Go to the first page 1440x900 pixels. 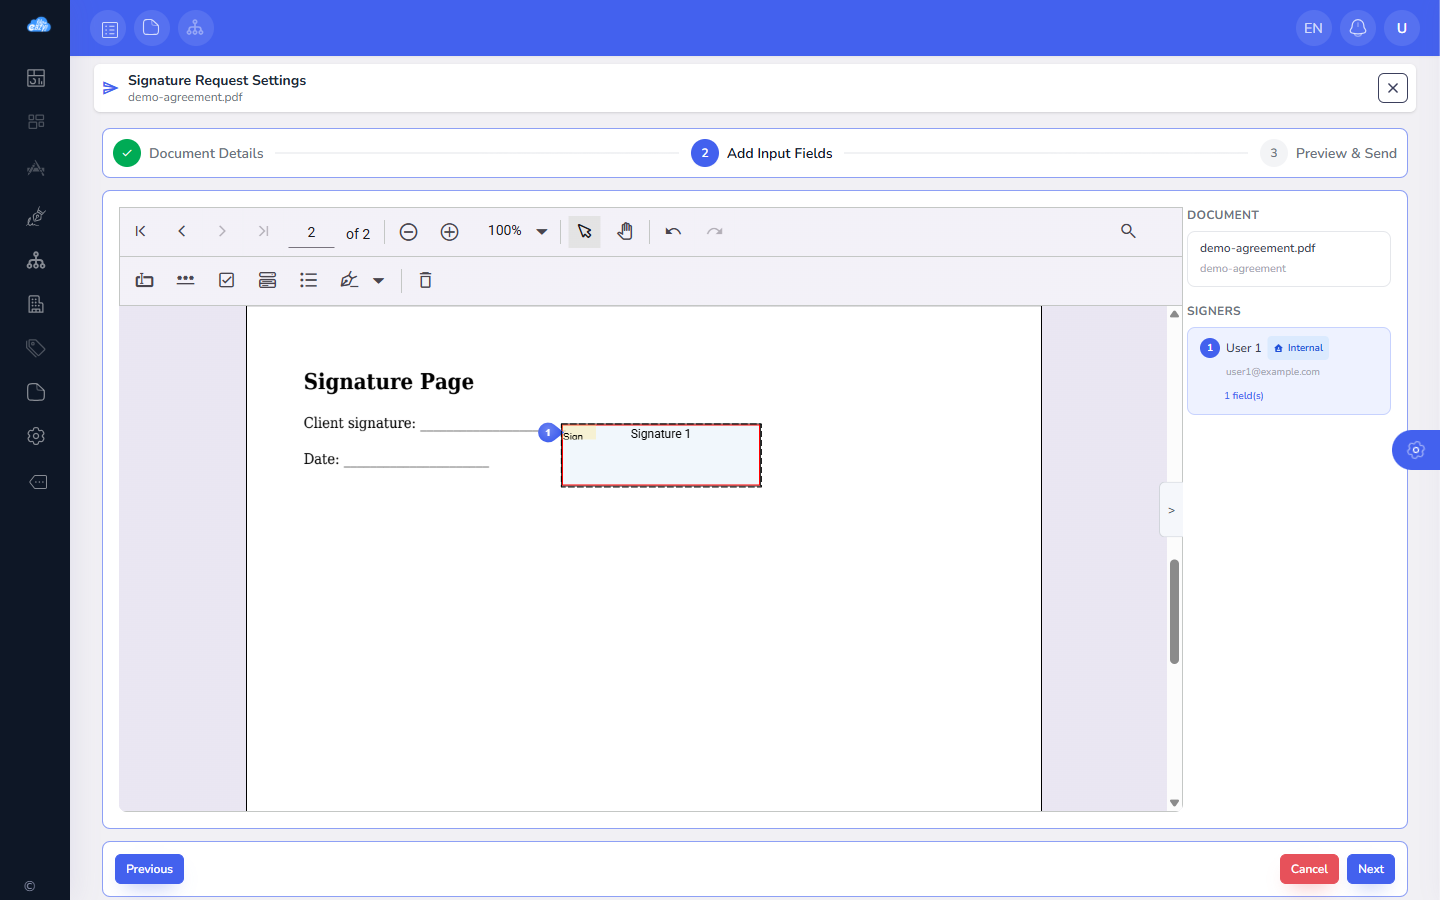(141, 232)
